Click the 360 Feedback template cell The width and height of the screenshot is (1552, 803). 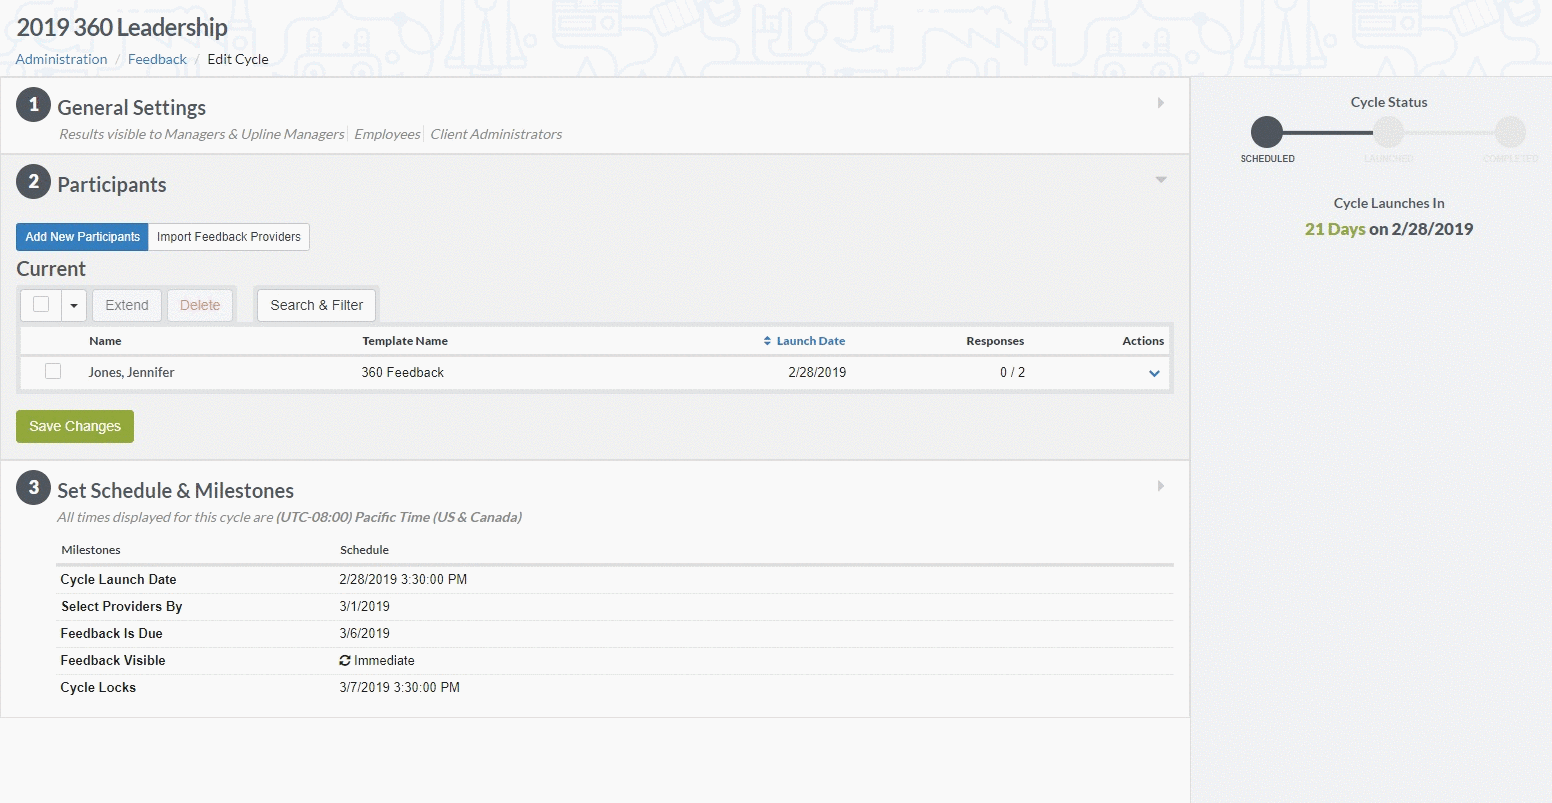[x=403, y=372]
